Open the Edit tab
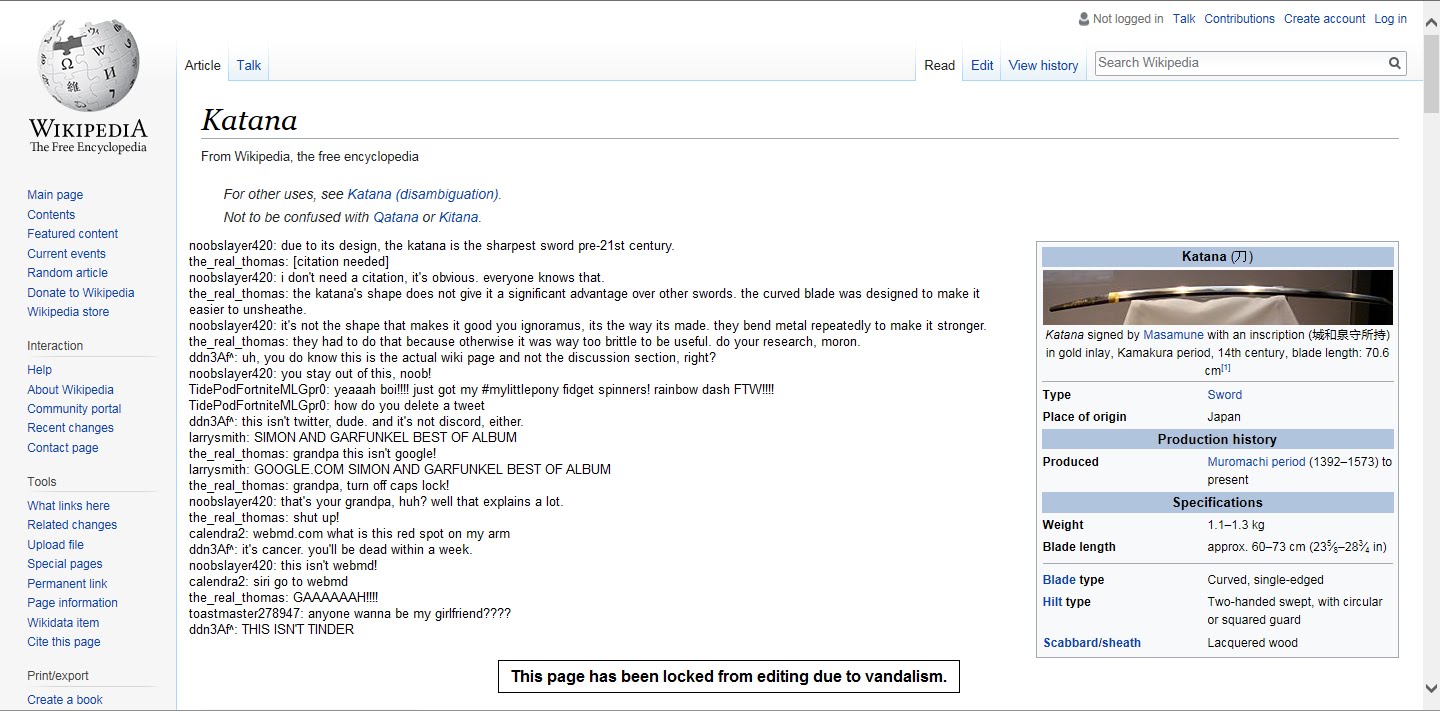Screen dimensions: 1443x711 coord(982,65)
